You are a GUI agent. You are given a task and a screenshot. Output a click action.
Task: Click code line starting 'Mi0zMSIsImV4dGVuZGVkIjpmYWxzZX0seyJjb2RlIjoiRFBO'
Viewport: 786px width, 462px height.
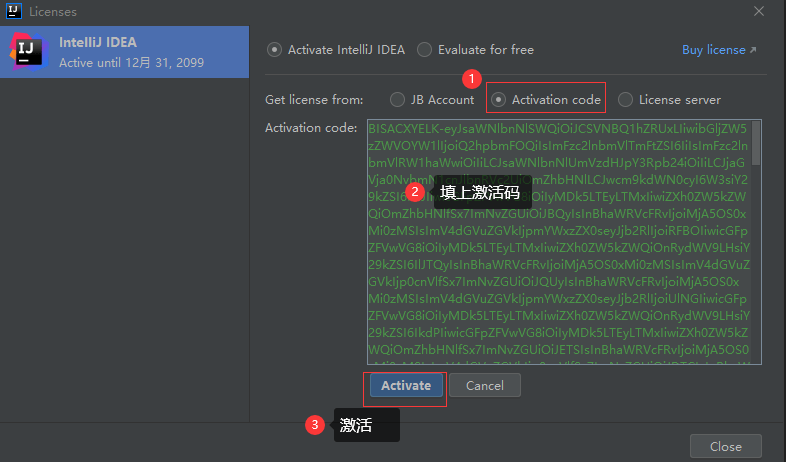click(557, 230)
